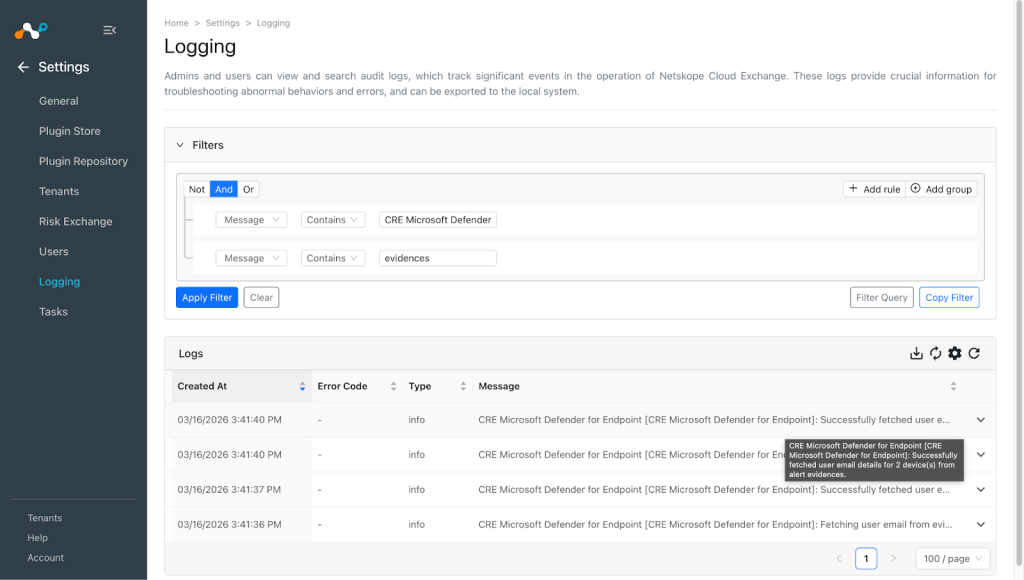Expand the 3:41:36 PM log row
1024x580 pixels.
point(981,524)
